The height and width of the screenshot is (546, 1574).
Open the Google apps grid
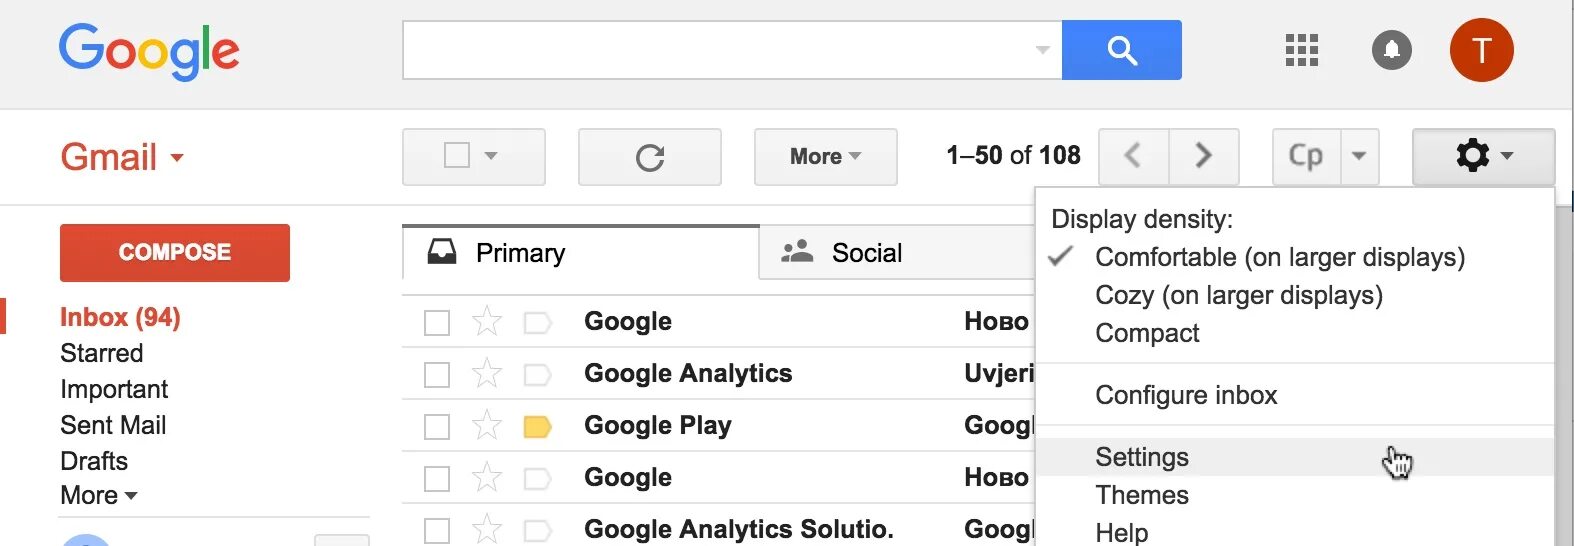[x=1301, y=50]
